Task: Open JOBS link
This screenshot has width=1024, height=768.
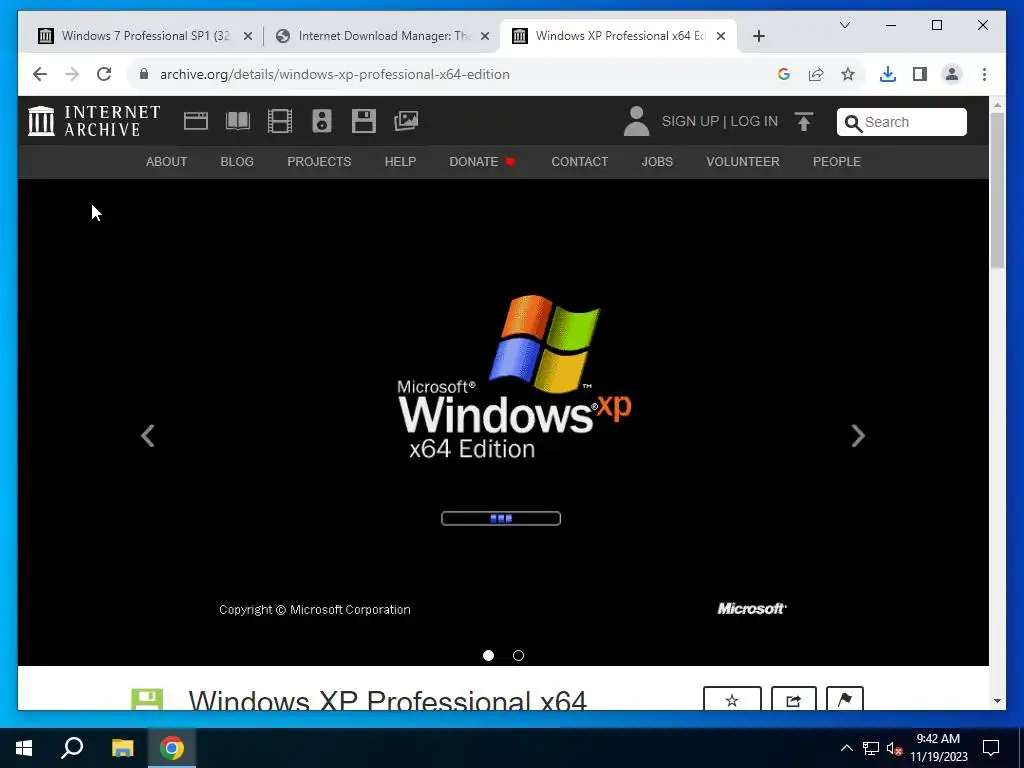Action: click(x=657, y=162)
